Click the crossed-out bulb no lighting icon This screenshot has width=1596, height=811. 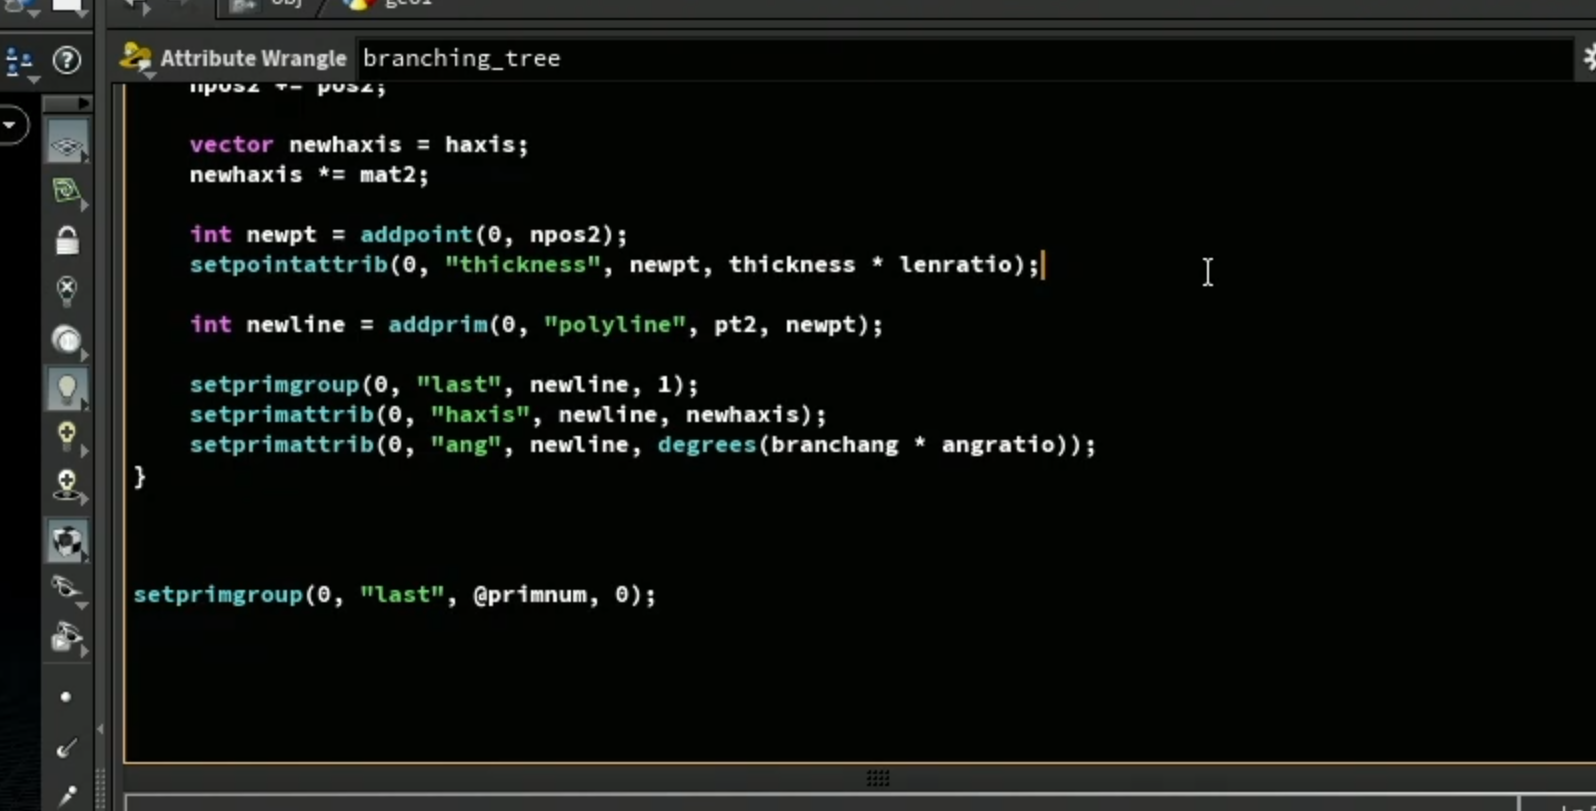67,290
